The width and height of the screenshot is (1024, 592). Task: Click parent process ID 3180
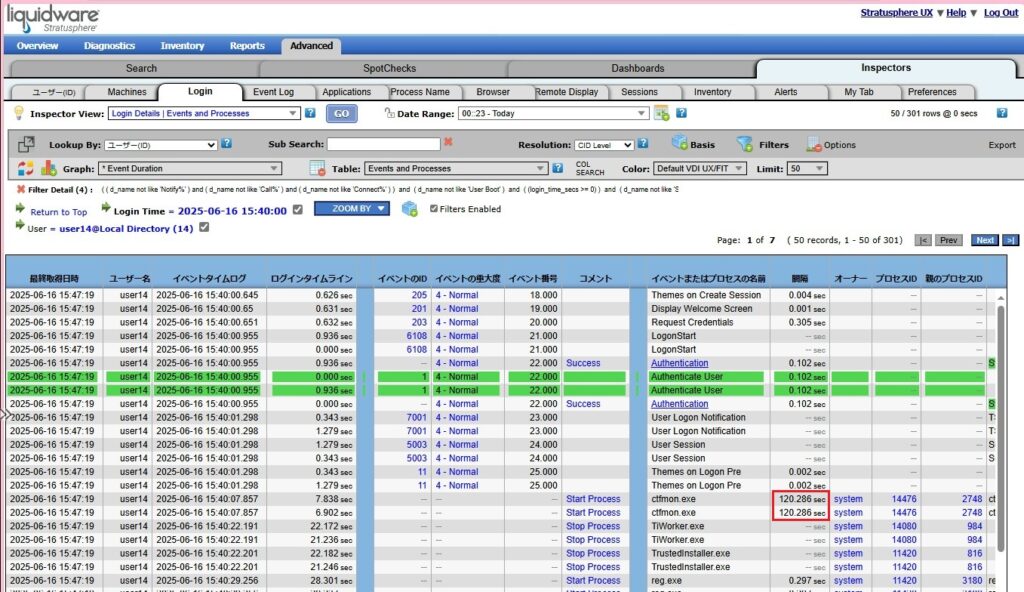tap(972, 580)
